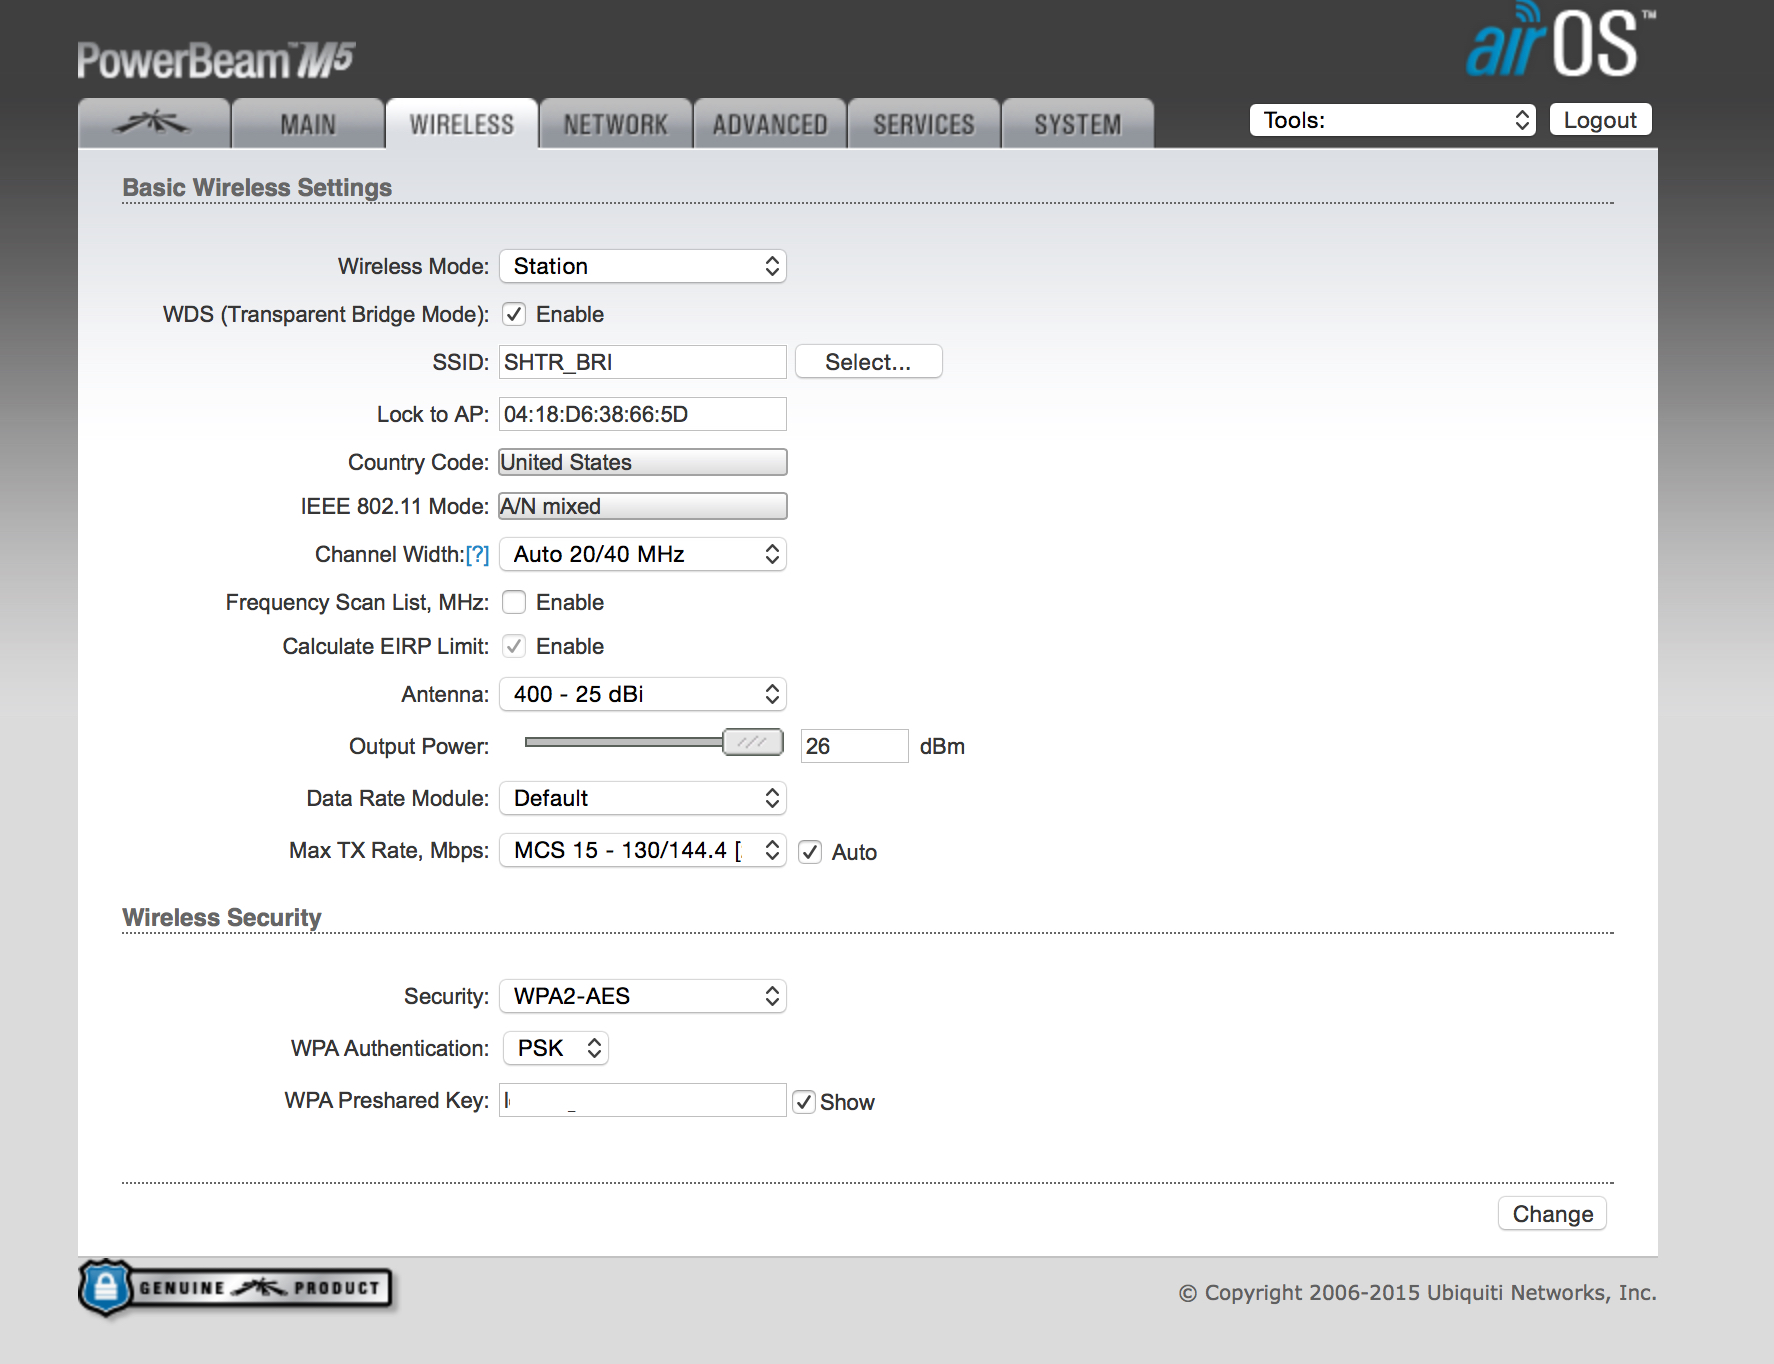The height and width of the screenshot is (1364, 1774).
Task: Open the Ubiquiti logo tab
Action: coord(154,124)
